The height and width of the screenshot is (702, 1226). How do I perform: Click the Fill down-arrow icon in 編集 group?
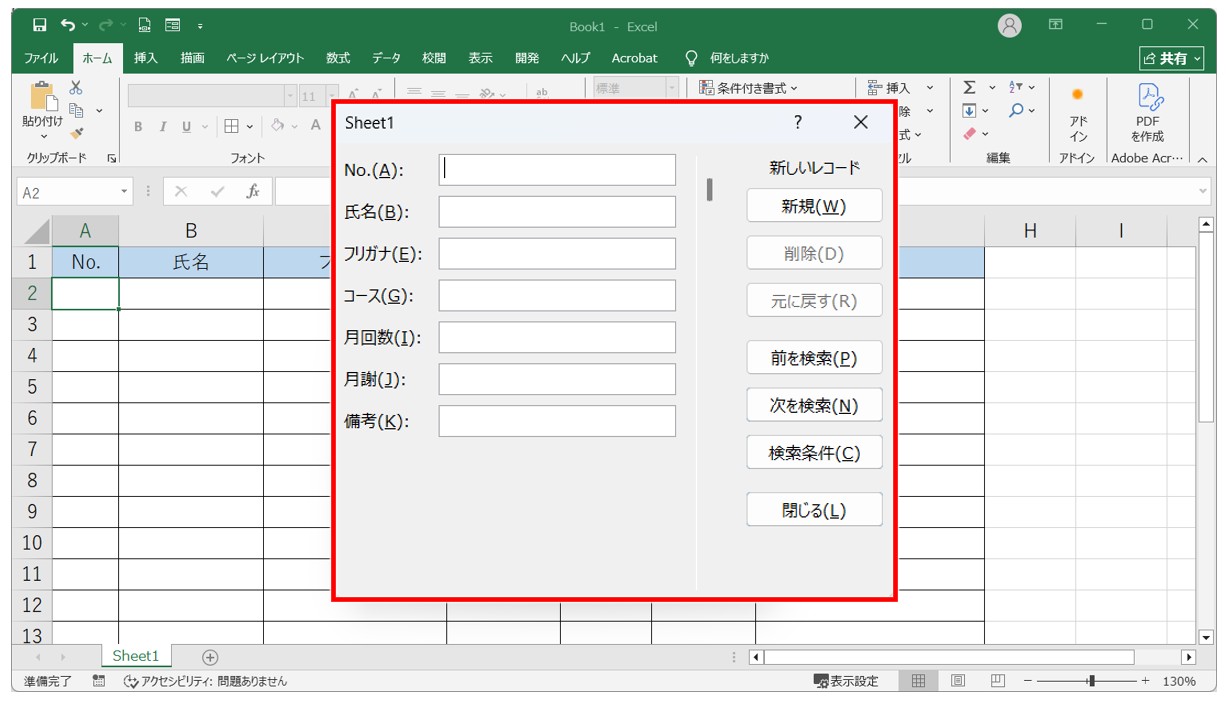(x=969, y=110)
